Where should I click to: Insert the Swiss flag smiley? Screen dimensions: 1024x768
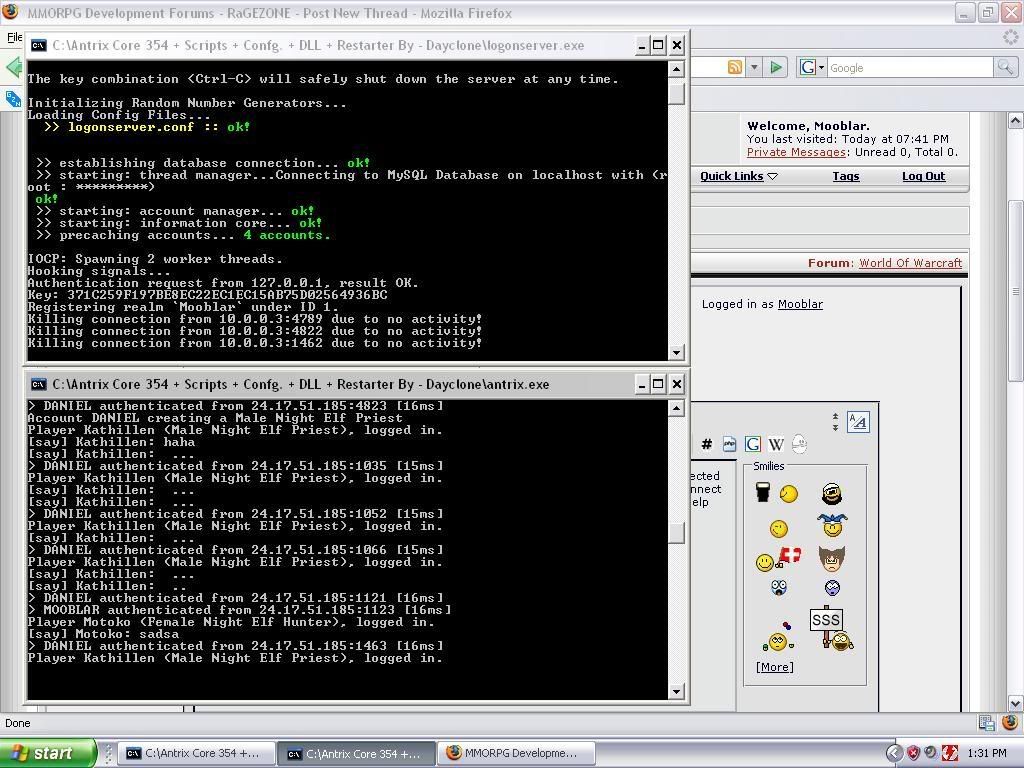click(791, 556)
